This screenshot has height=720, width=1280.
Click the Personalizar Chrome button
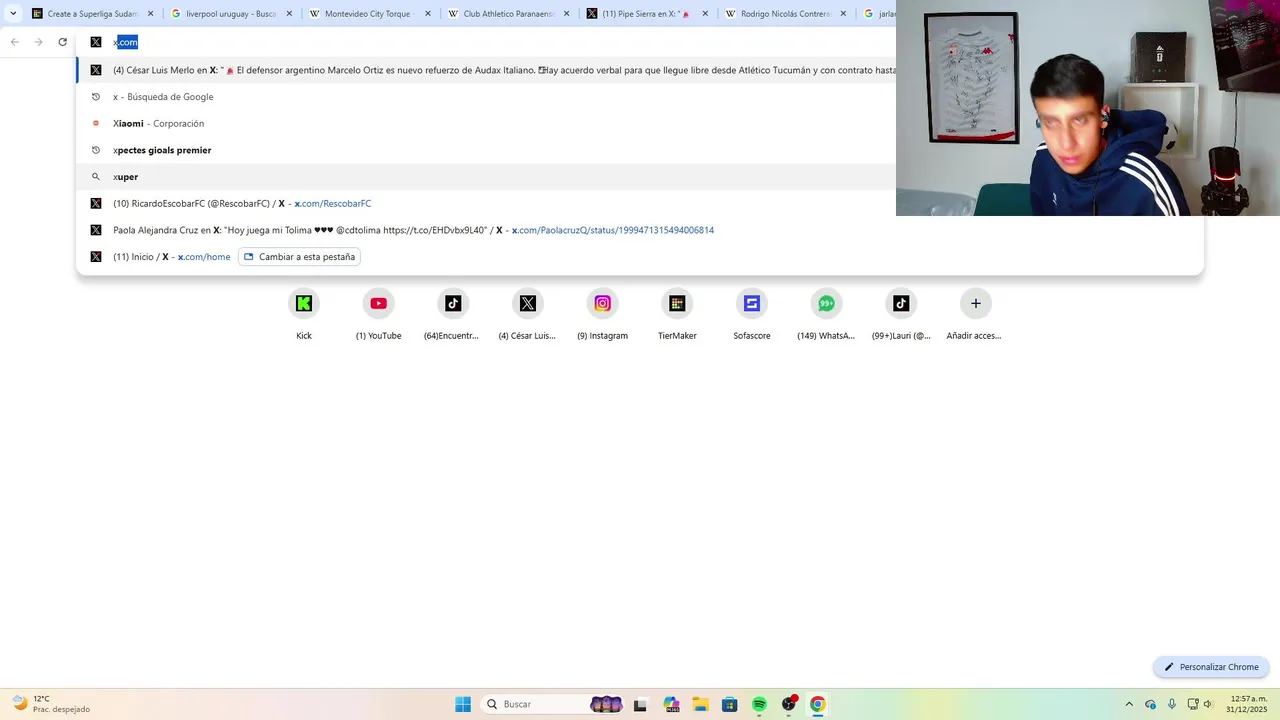point(1211,667)
